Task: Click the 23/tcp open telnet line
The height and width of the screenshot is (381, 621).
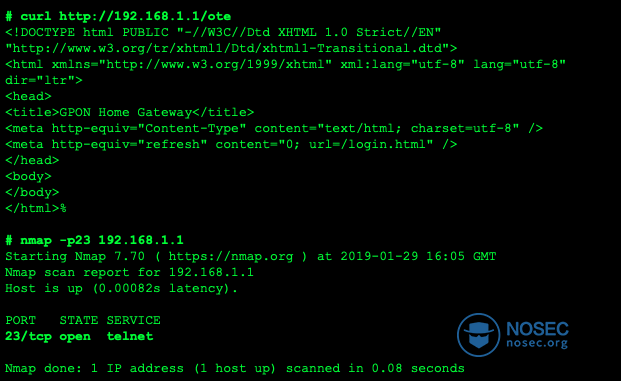Action: (79, 336)
